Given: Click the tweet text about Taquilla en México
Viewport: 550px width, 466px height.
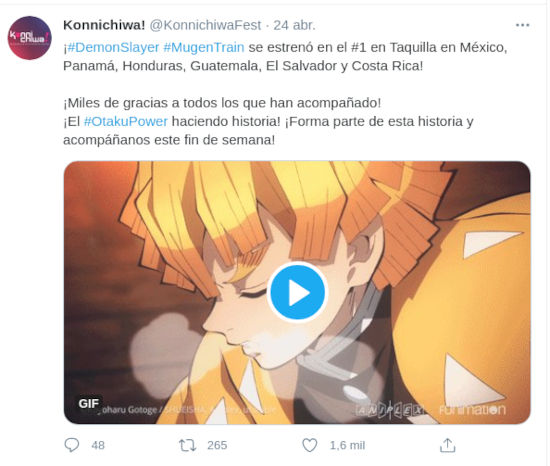Looking at the screenshot, I should pyautogui.click(x=285, y=56).
